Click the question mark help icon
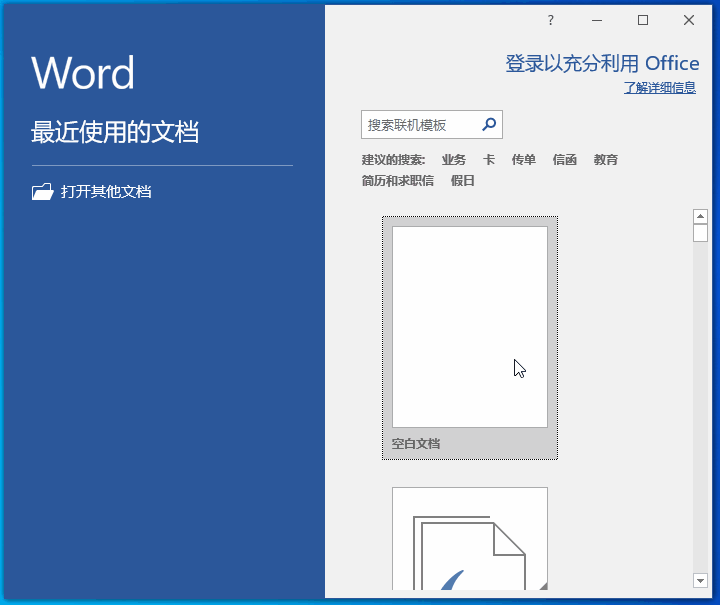The image size is (720, 605). tap(550, 20)
